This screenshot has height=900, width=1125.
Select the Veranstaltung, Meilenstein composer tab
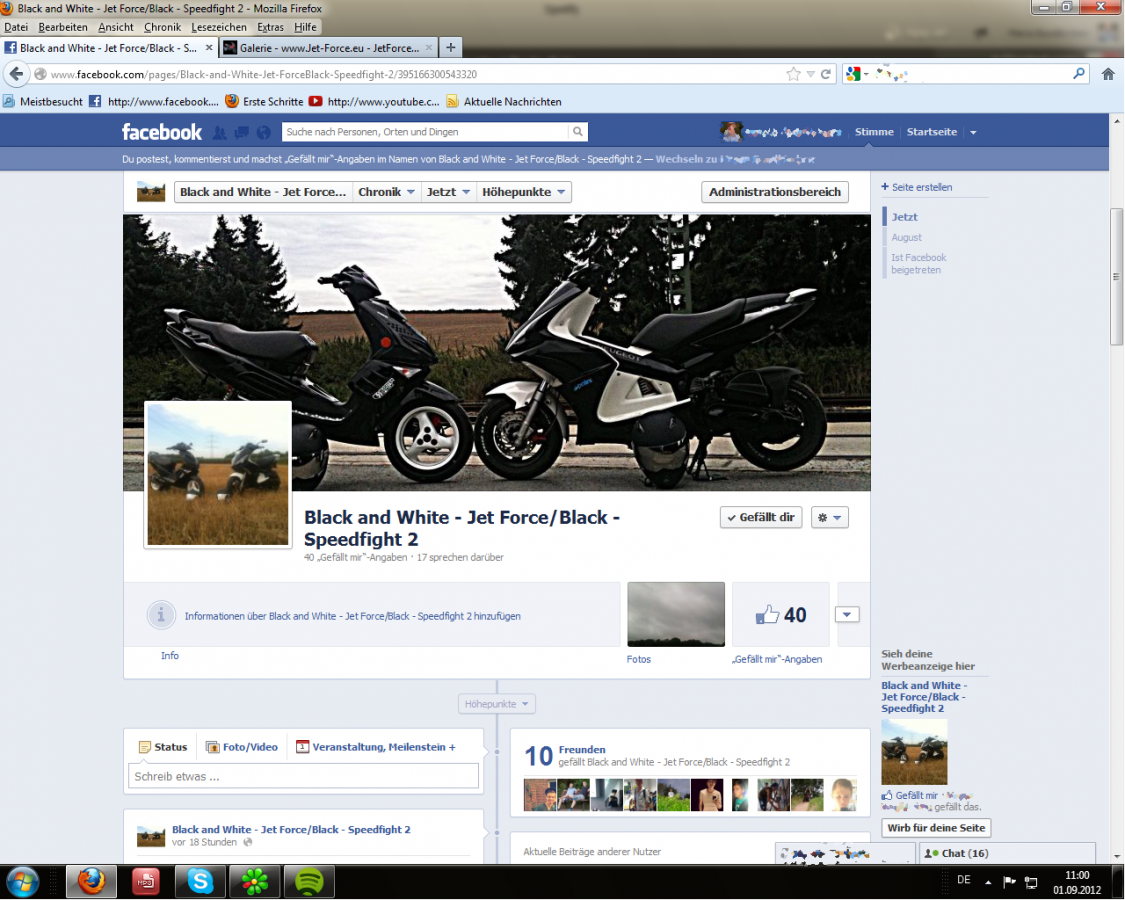click(x=375, y=747)
